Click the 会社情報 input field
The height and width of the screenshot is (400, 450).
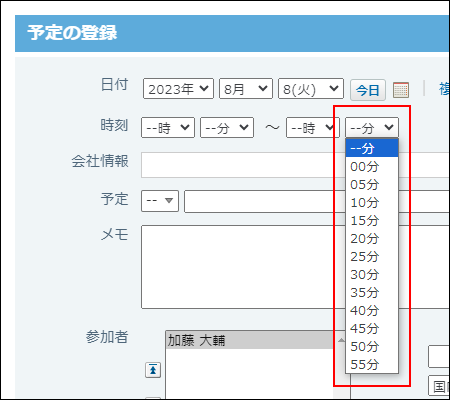click(295, 165)
